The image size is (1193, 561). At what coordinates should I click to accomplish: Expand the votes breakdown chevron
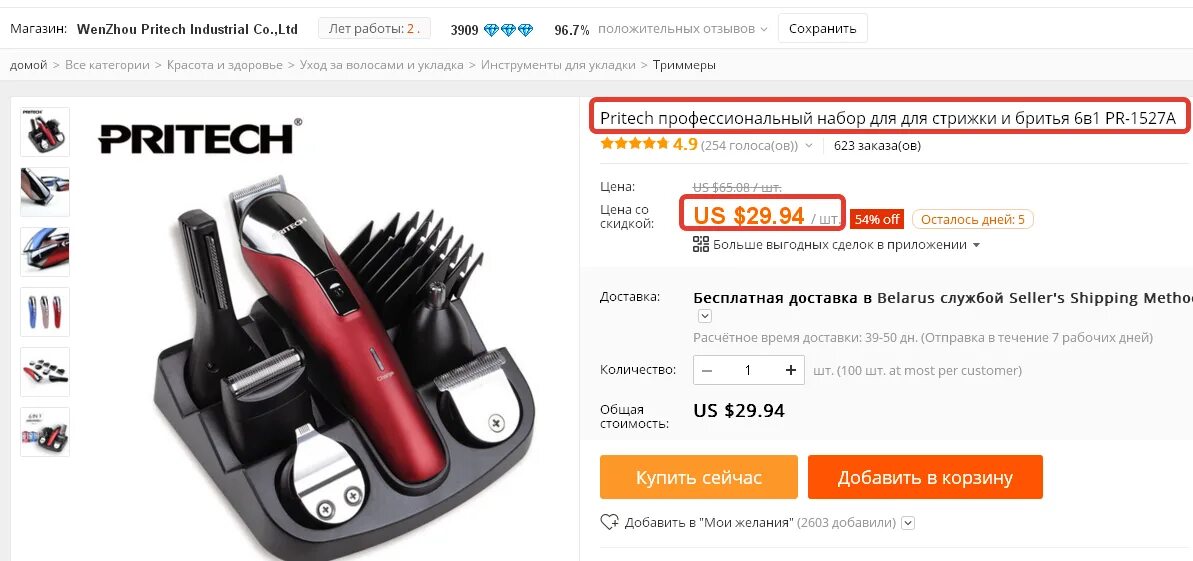pos(808,145)
